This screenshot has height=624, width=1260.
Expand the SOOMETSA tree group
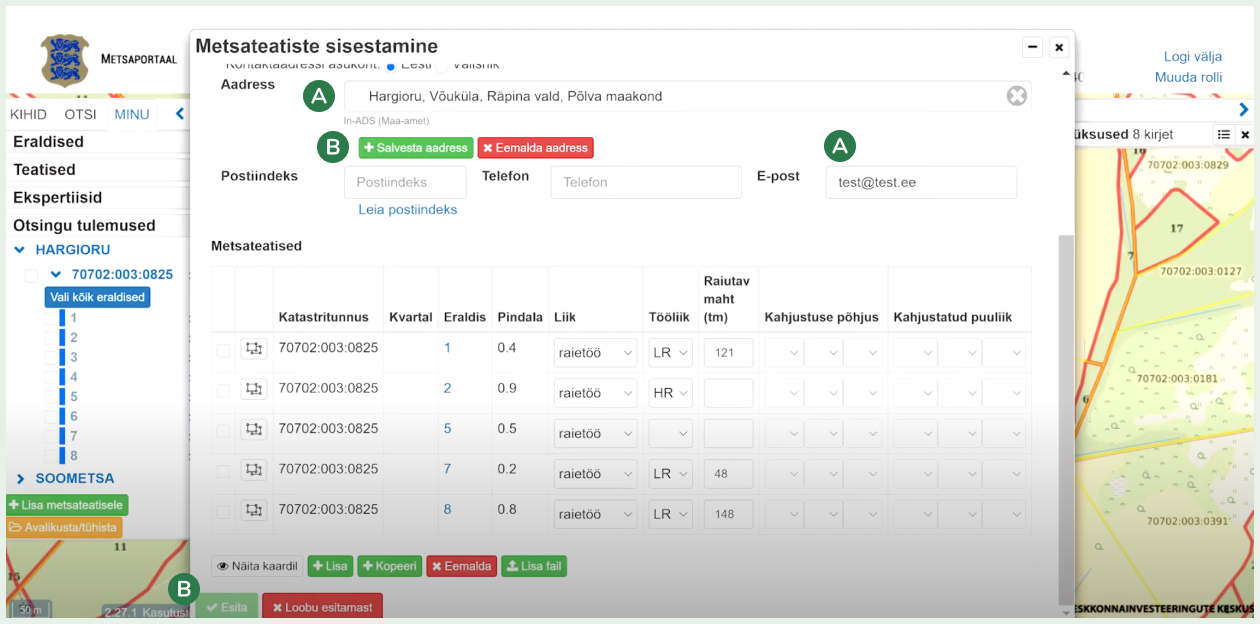point(19,479)
